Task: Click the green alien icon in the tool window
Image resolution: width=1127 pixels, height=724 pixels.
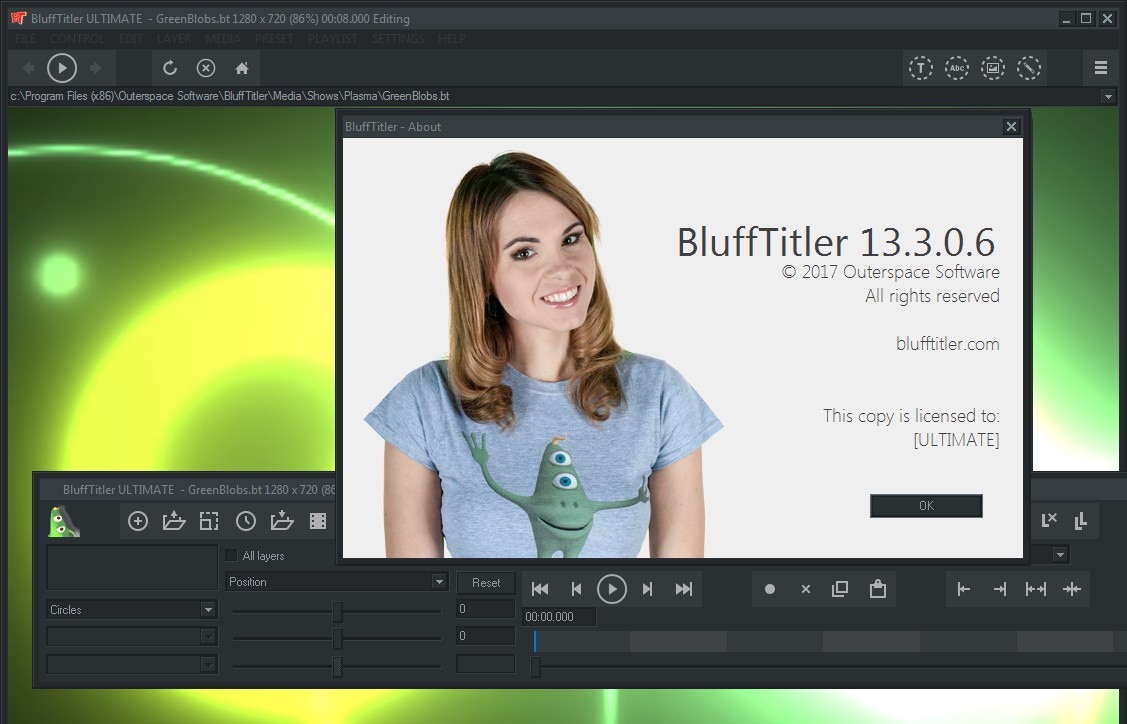Action: click(x=64, y=522)
